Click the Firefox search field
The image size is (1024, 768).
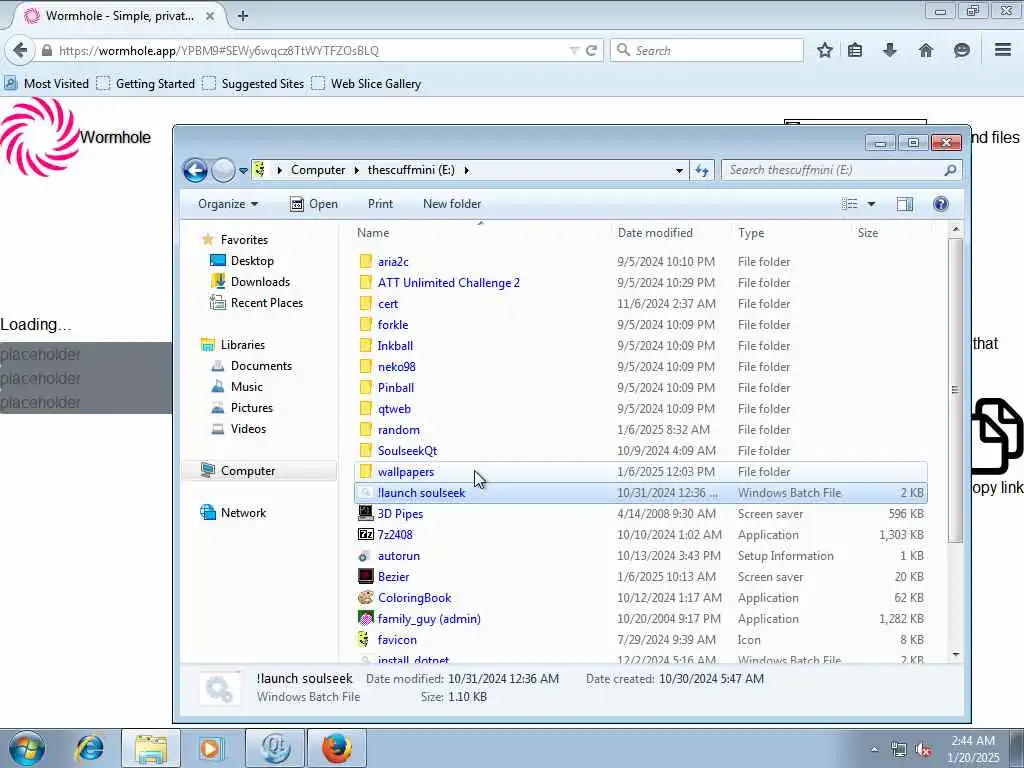707,50
